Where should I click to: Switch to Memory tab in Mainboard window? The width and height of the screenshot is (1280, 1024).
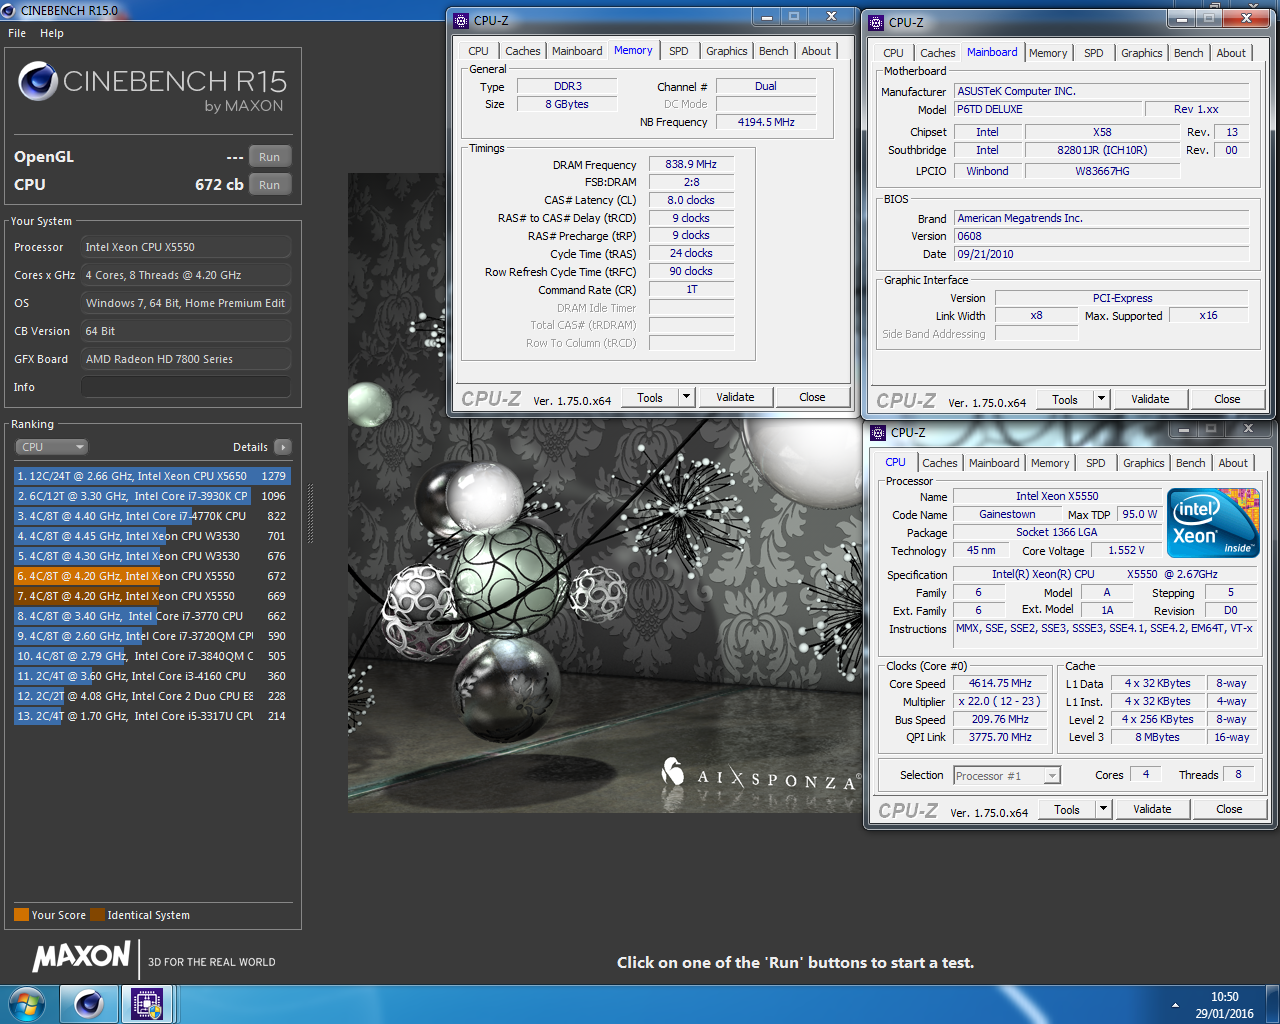pyautogui.click(x=1048, y=53)
